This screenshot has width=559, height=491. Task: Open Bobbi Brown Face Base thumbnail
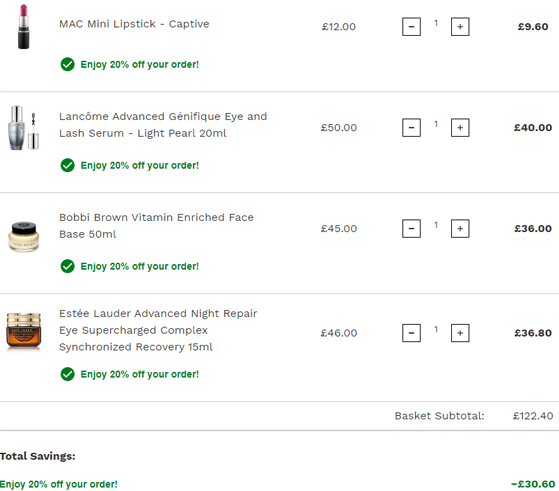[24, 237]
